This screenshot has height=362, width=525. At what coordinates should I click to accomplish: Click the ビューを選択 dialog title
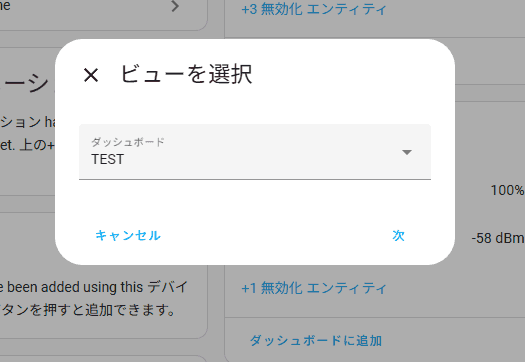tap(186, 74)
